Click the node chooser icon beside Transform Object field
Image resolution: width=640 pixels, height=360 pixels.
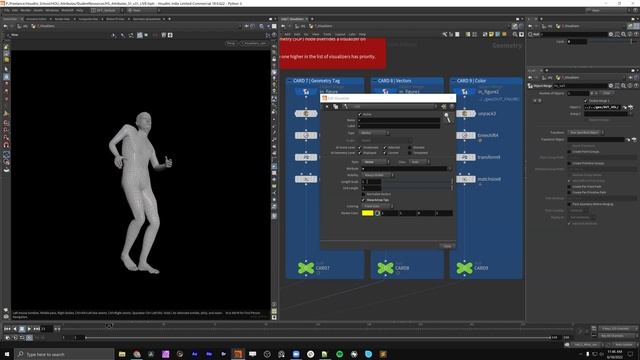pos(634,140)
